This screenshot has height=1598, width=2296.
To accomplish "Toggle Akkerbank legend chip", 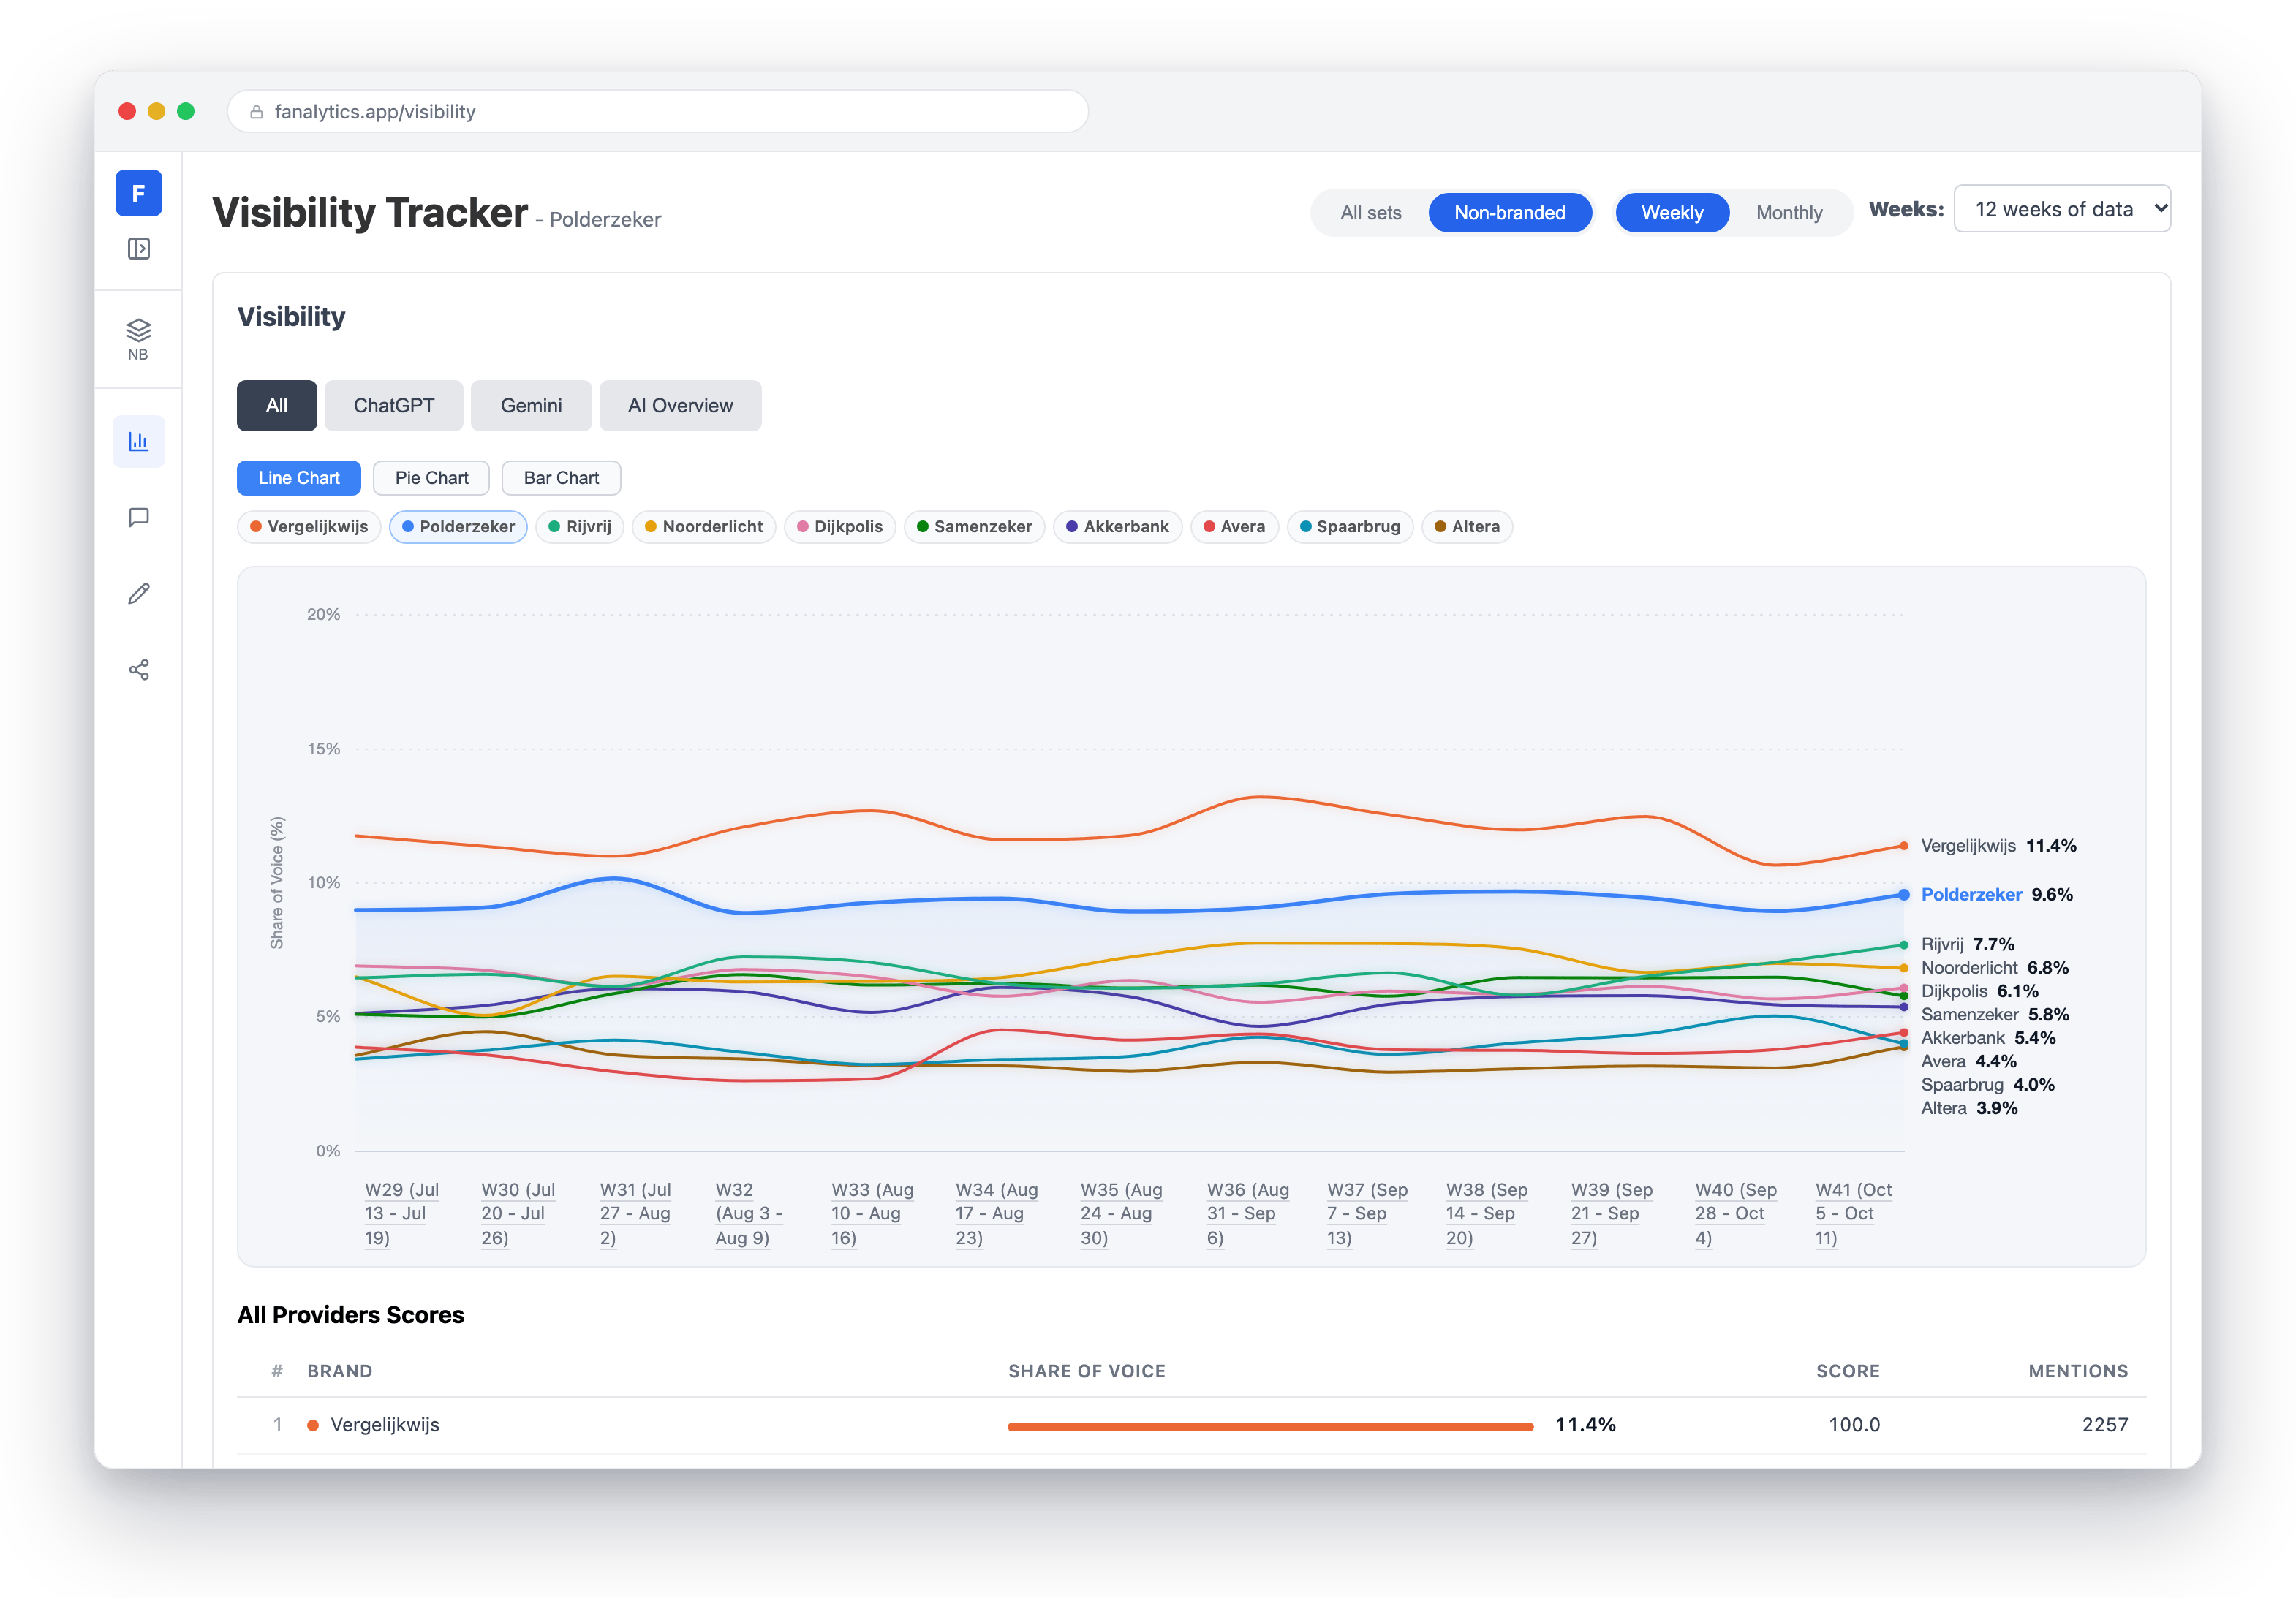I will [x=1118, y=527].
